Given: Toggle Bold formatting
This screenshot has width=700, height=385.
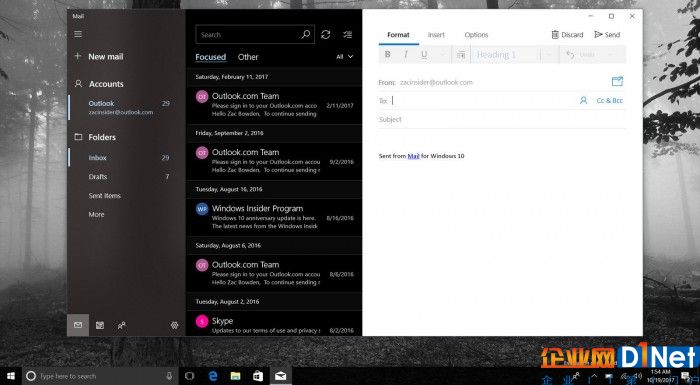Looking at the screenshot, I should pyautogui.click(x=388, y=54).
